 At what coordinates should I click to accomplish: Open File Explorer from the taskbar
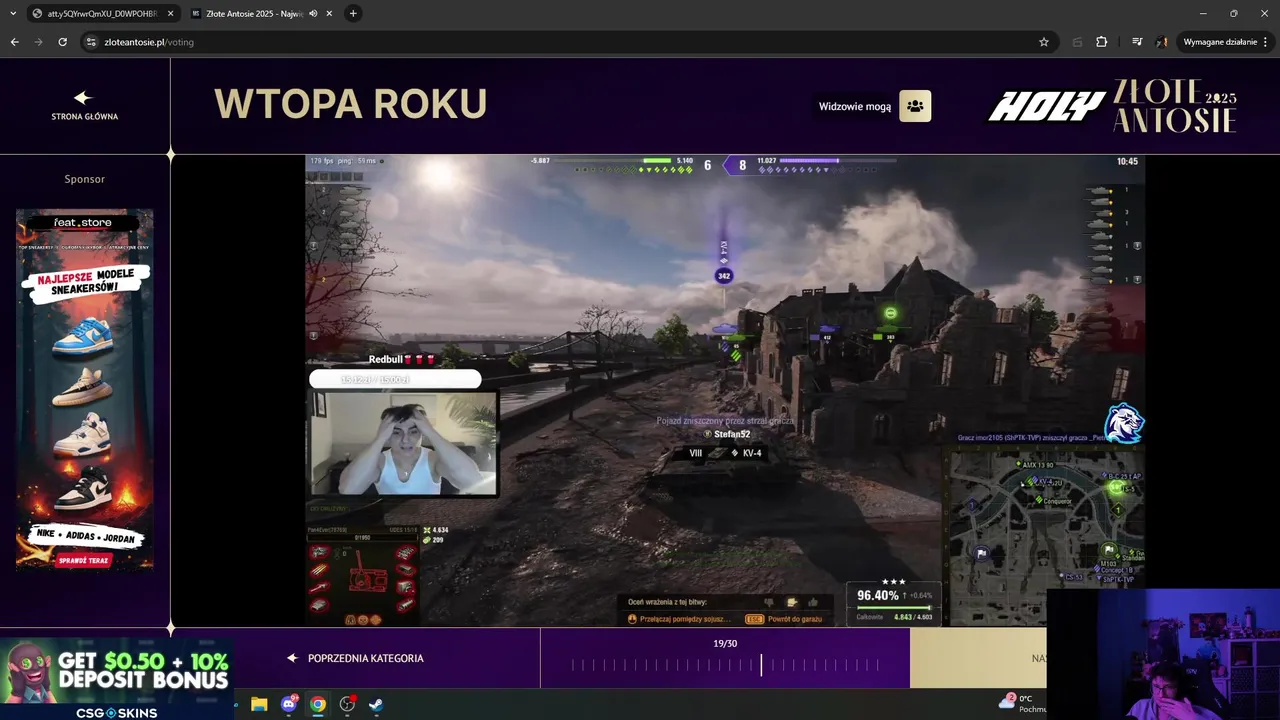[x=259, y=704]
